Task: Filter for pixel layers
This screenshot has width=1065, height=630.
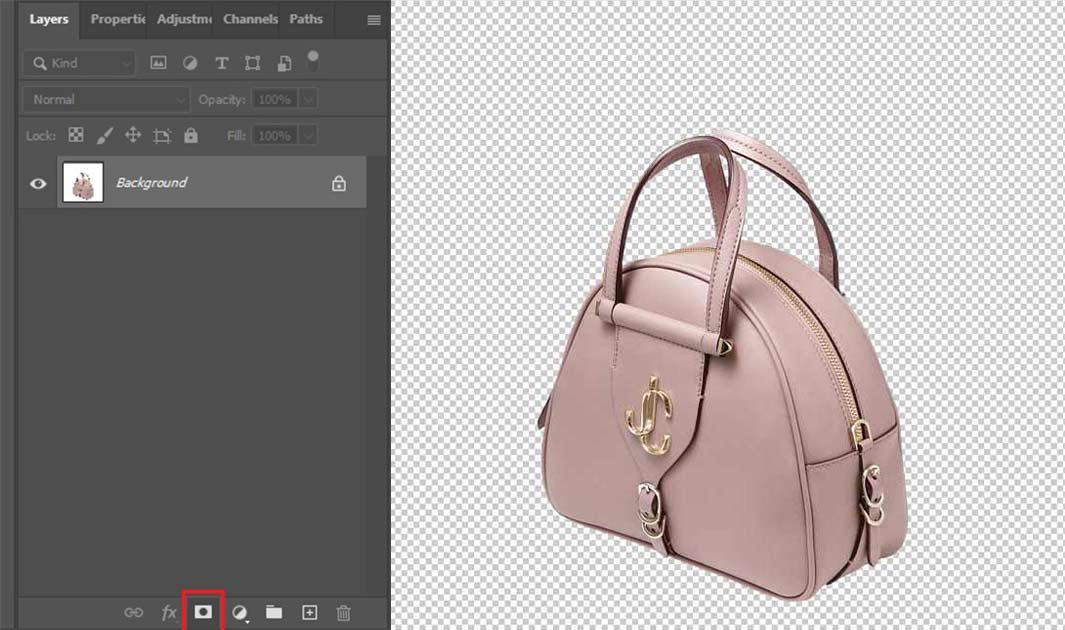Action: (158, 63)
